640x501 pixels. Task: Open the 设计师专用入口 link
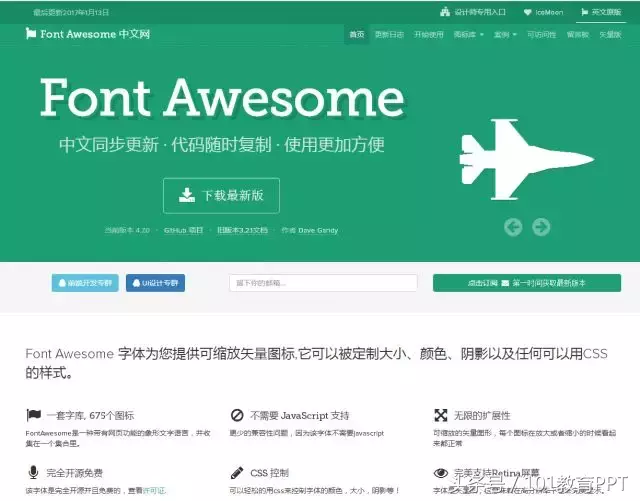pos(473,12)
